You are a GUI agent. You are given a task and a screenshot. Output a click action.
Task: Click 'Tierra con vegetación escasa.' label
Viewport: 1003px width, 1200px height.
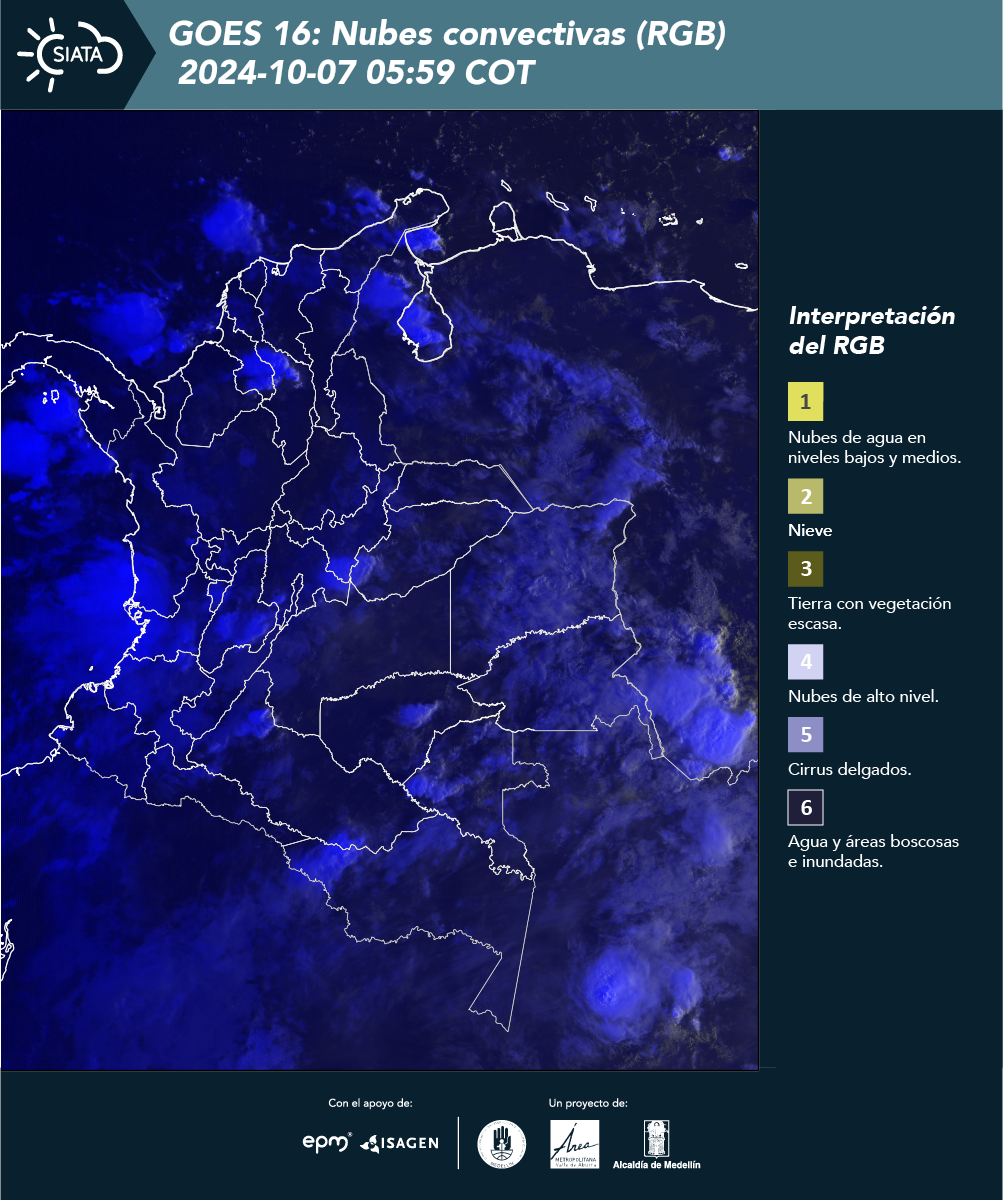click(x=869, y=614)
